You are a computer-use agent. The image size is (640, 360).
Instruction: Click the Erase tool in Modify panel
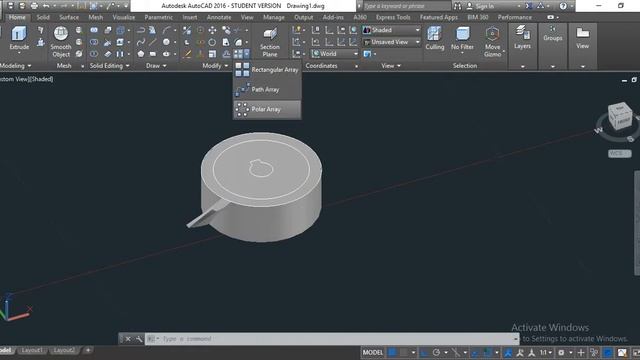coord(187,54)
